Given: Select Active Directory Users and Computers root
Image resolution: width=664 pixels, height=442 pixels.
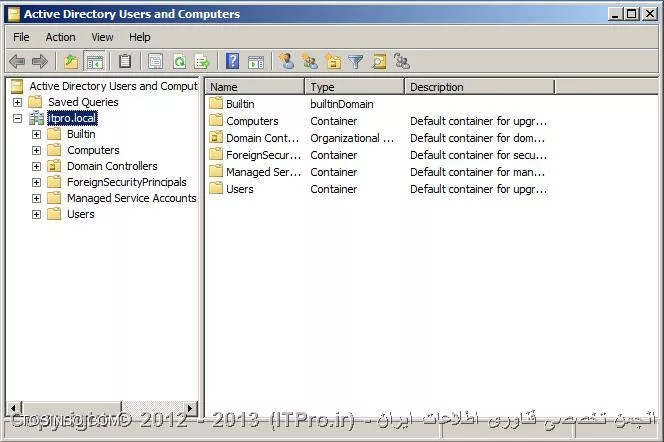Looking at the screenshot, I should (x=113, y=86).
